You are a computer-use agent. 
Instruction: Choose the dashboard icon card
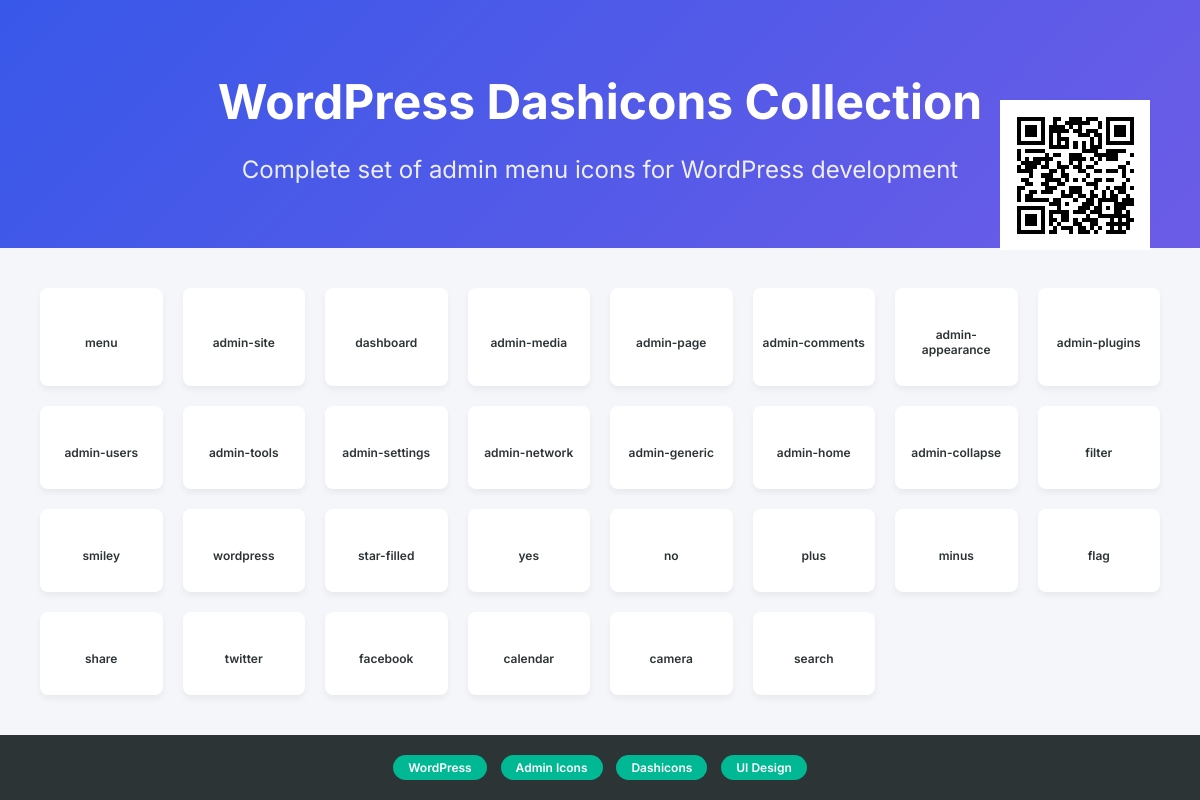(x=386, y=337)
